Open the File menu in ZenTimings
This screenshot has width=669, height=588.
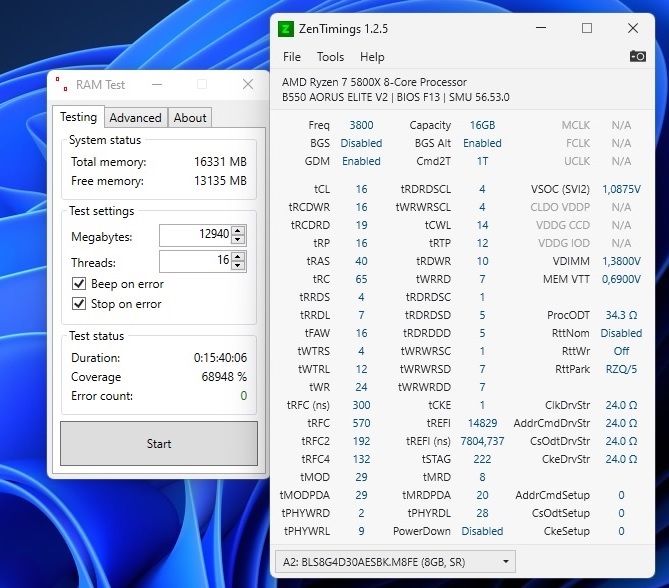click(x=292, y=57)
